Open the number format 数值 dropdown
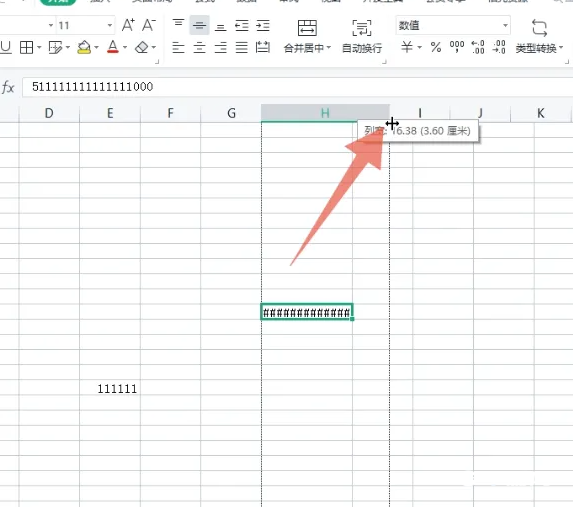This screenshot has width=573, height=507. (505, 26)
